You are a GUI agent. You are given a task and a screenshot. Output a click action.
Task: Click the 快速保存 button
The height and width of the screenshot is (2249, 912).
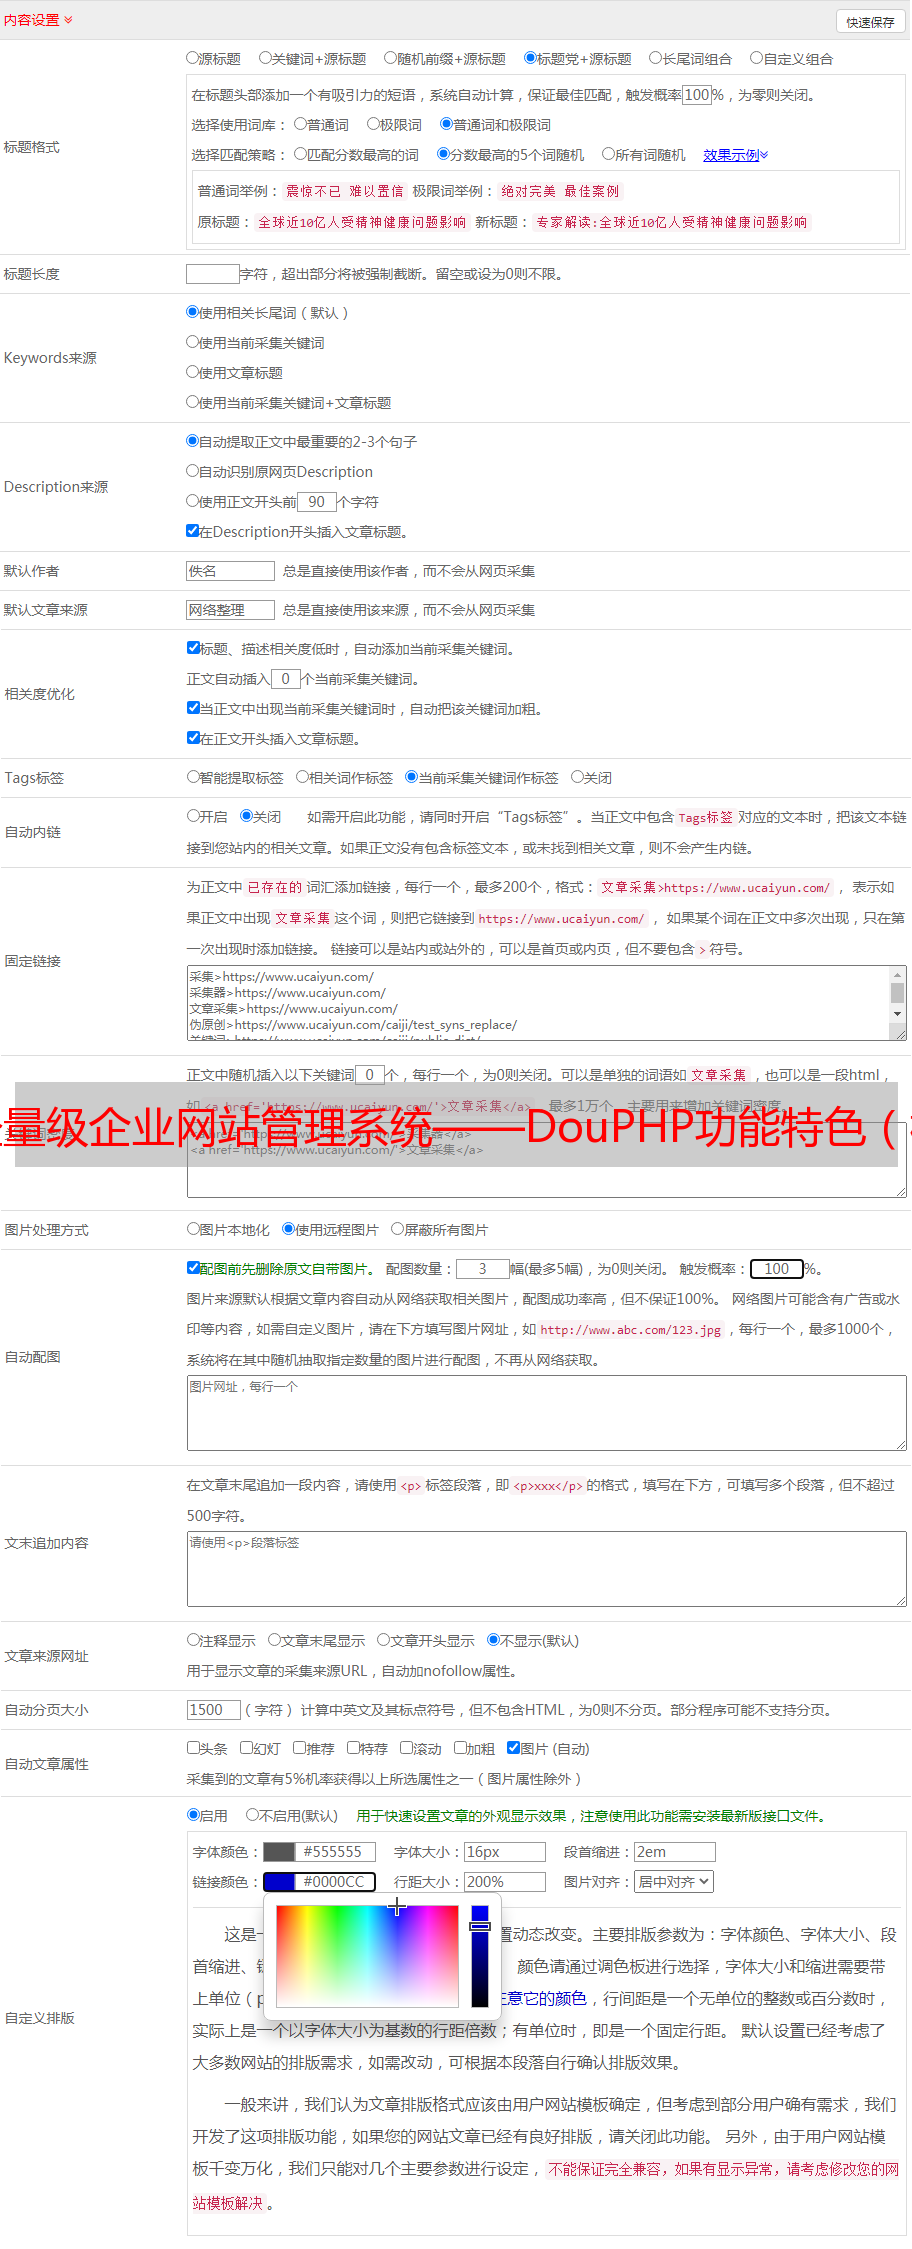(870, 22)
